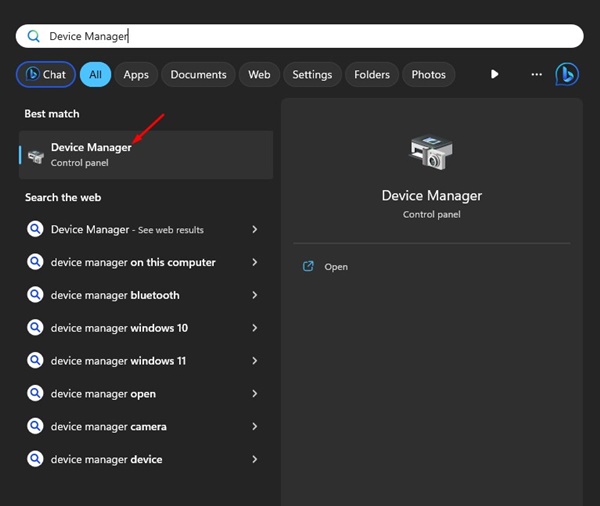Viewport: 600px width, 506px height.
Task: Click the open-external icon beside Open
Action: [x=308, y=266]
